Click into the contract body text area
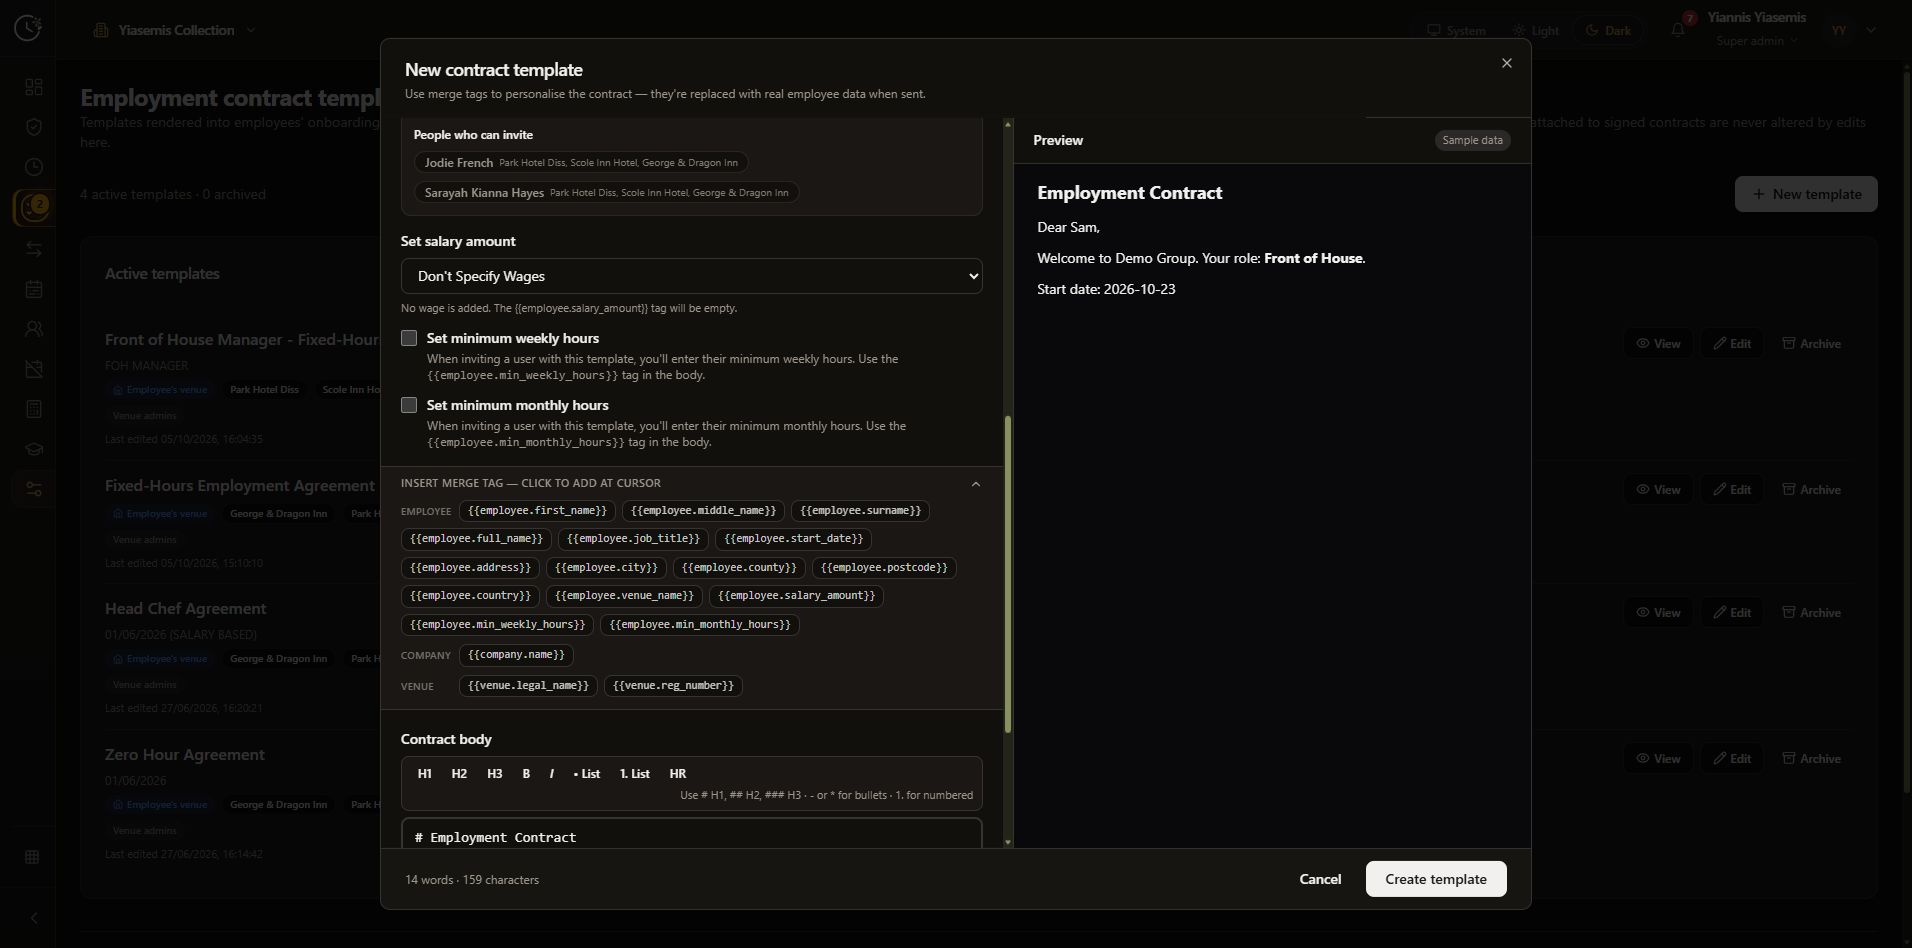The width and height of the screenshot is (1912, 948). click(691, 835)
